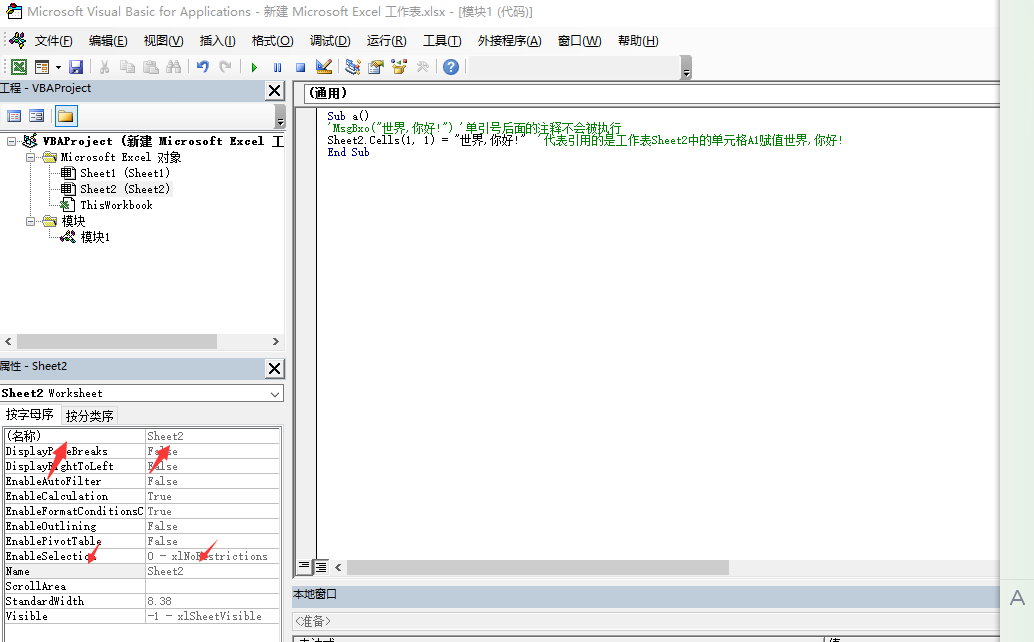Click the empty ScrollArea value field
Viewport: 1034px width, 642px height.
click(x=212, y=586)
